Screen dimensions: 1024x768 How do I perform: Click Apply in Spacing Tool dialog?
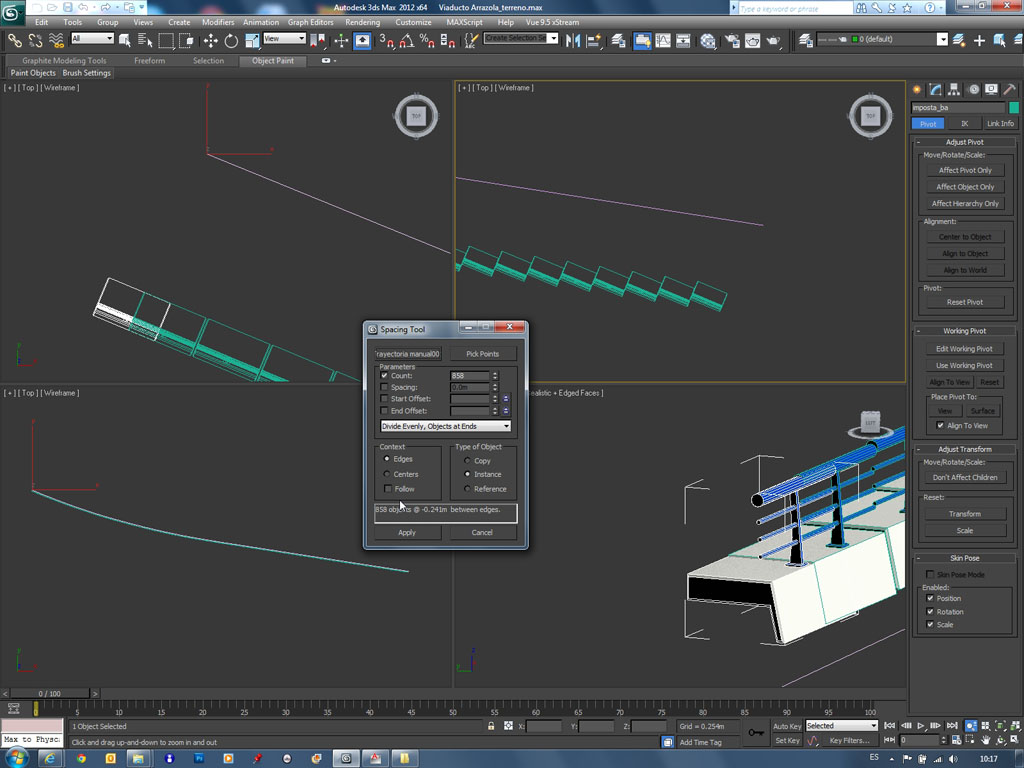click(x=407, y=532)
